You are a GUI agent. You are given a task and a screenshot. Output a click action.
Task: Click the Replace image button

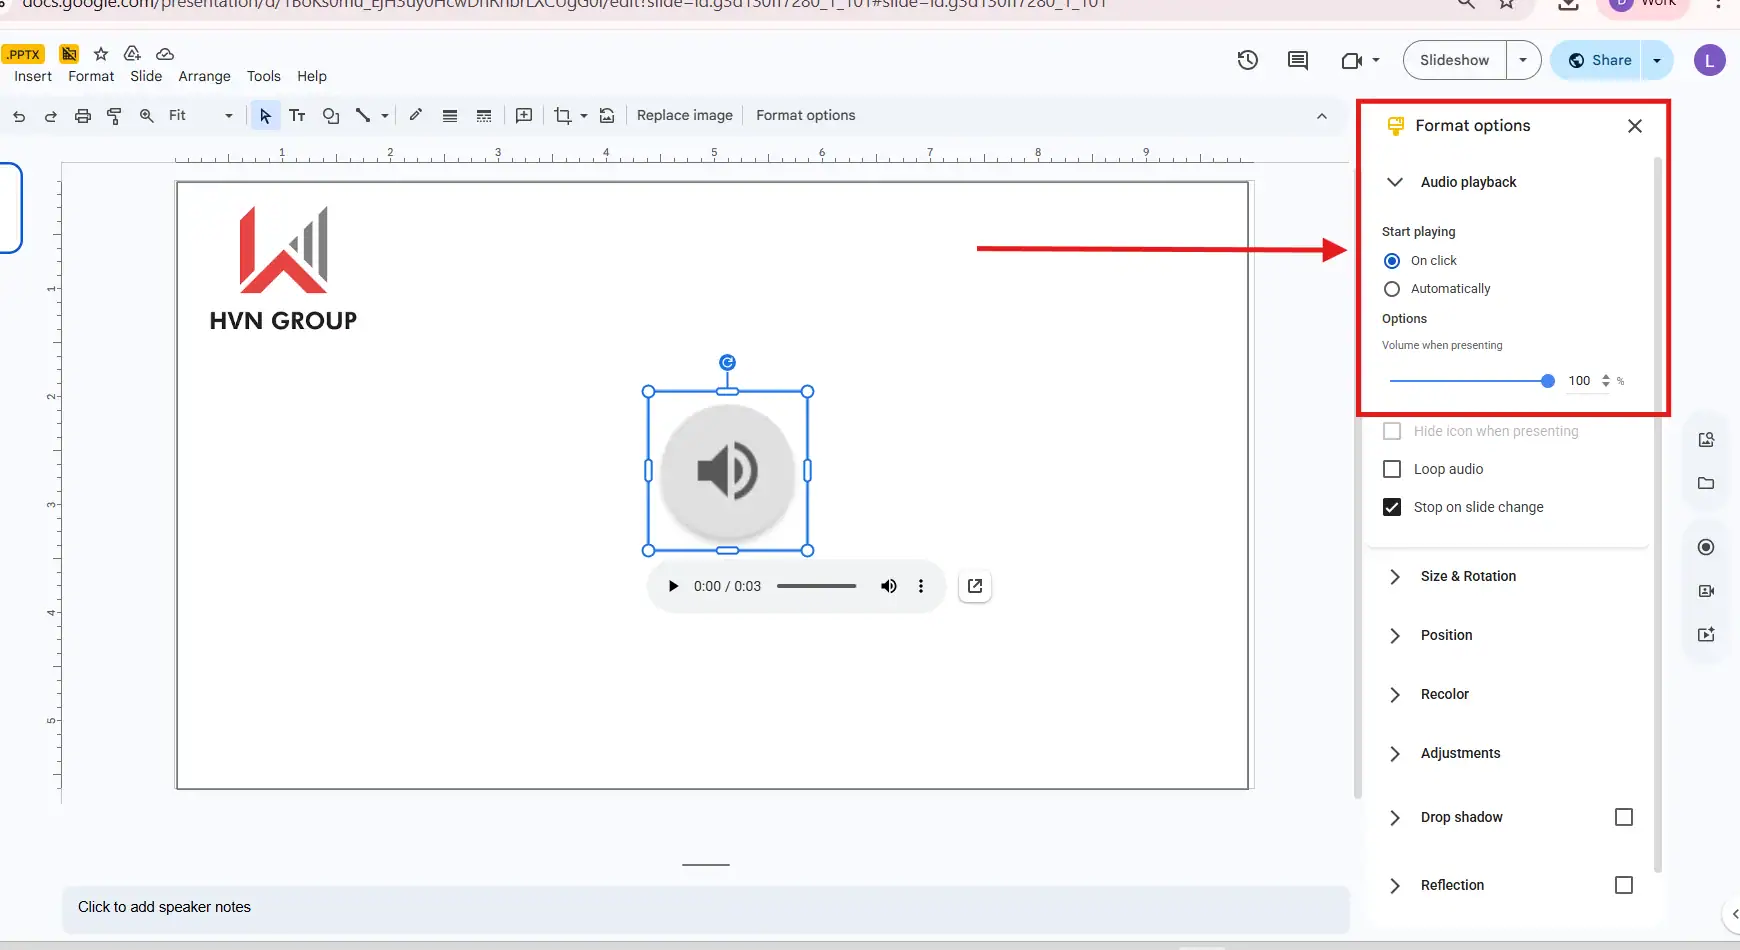(685, 115)
